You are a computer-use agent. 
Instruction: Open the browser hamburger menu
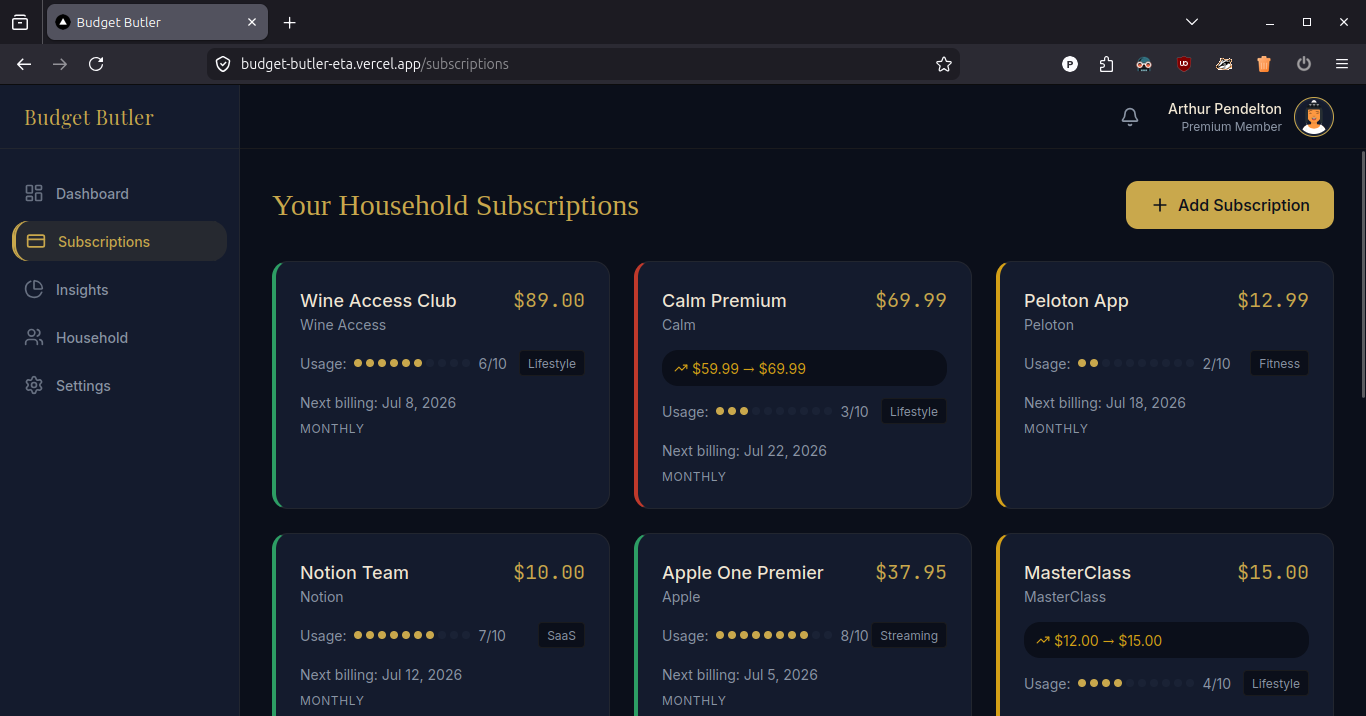click(x=1342, y=64)
